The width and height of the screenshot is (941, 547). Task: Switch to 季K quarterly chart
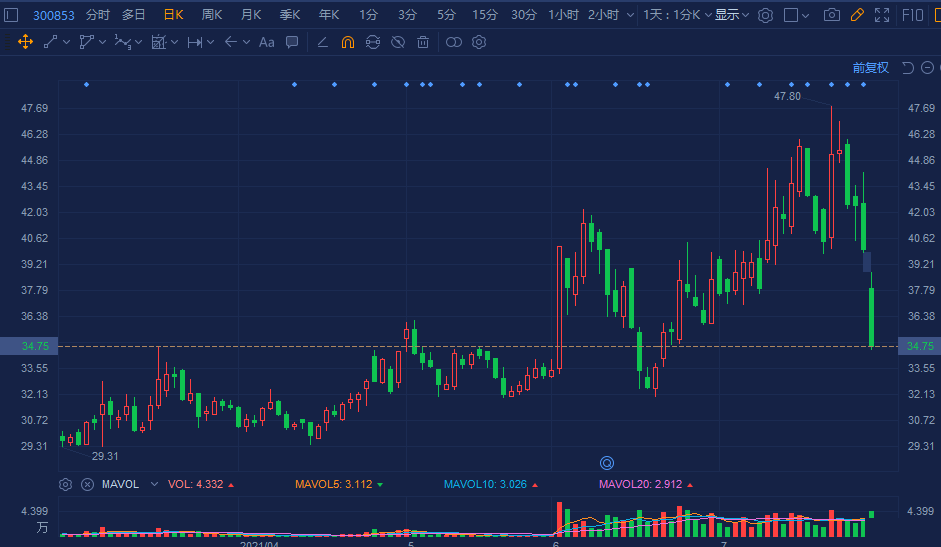point(290,15)
